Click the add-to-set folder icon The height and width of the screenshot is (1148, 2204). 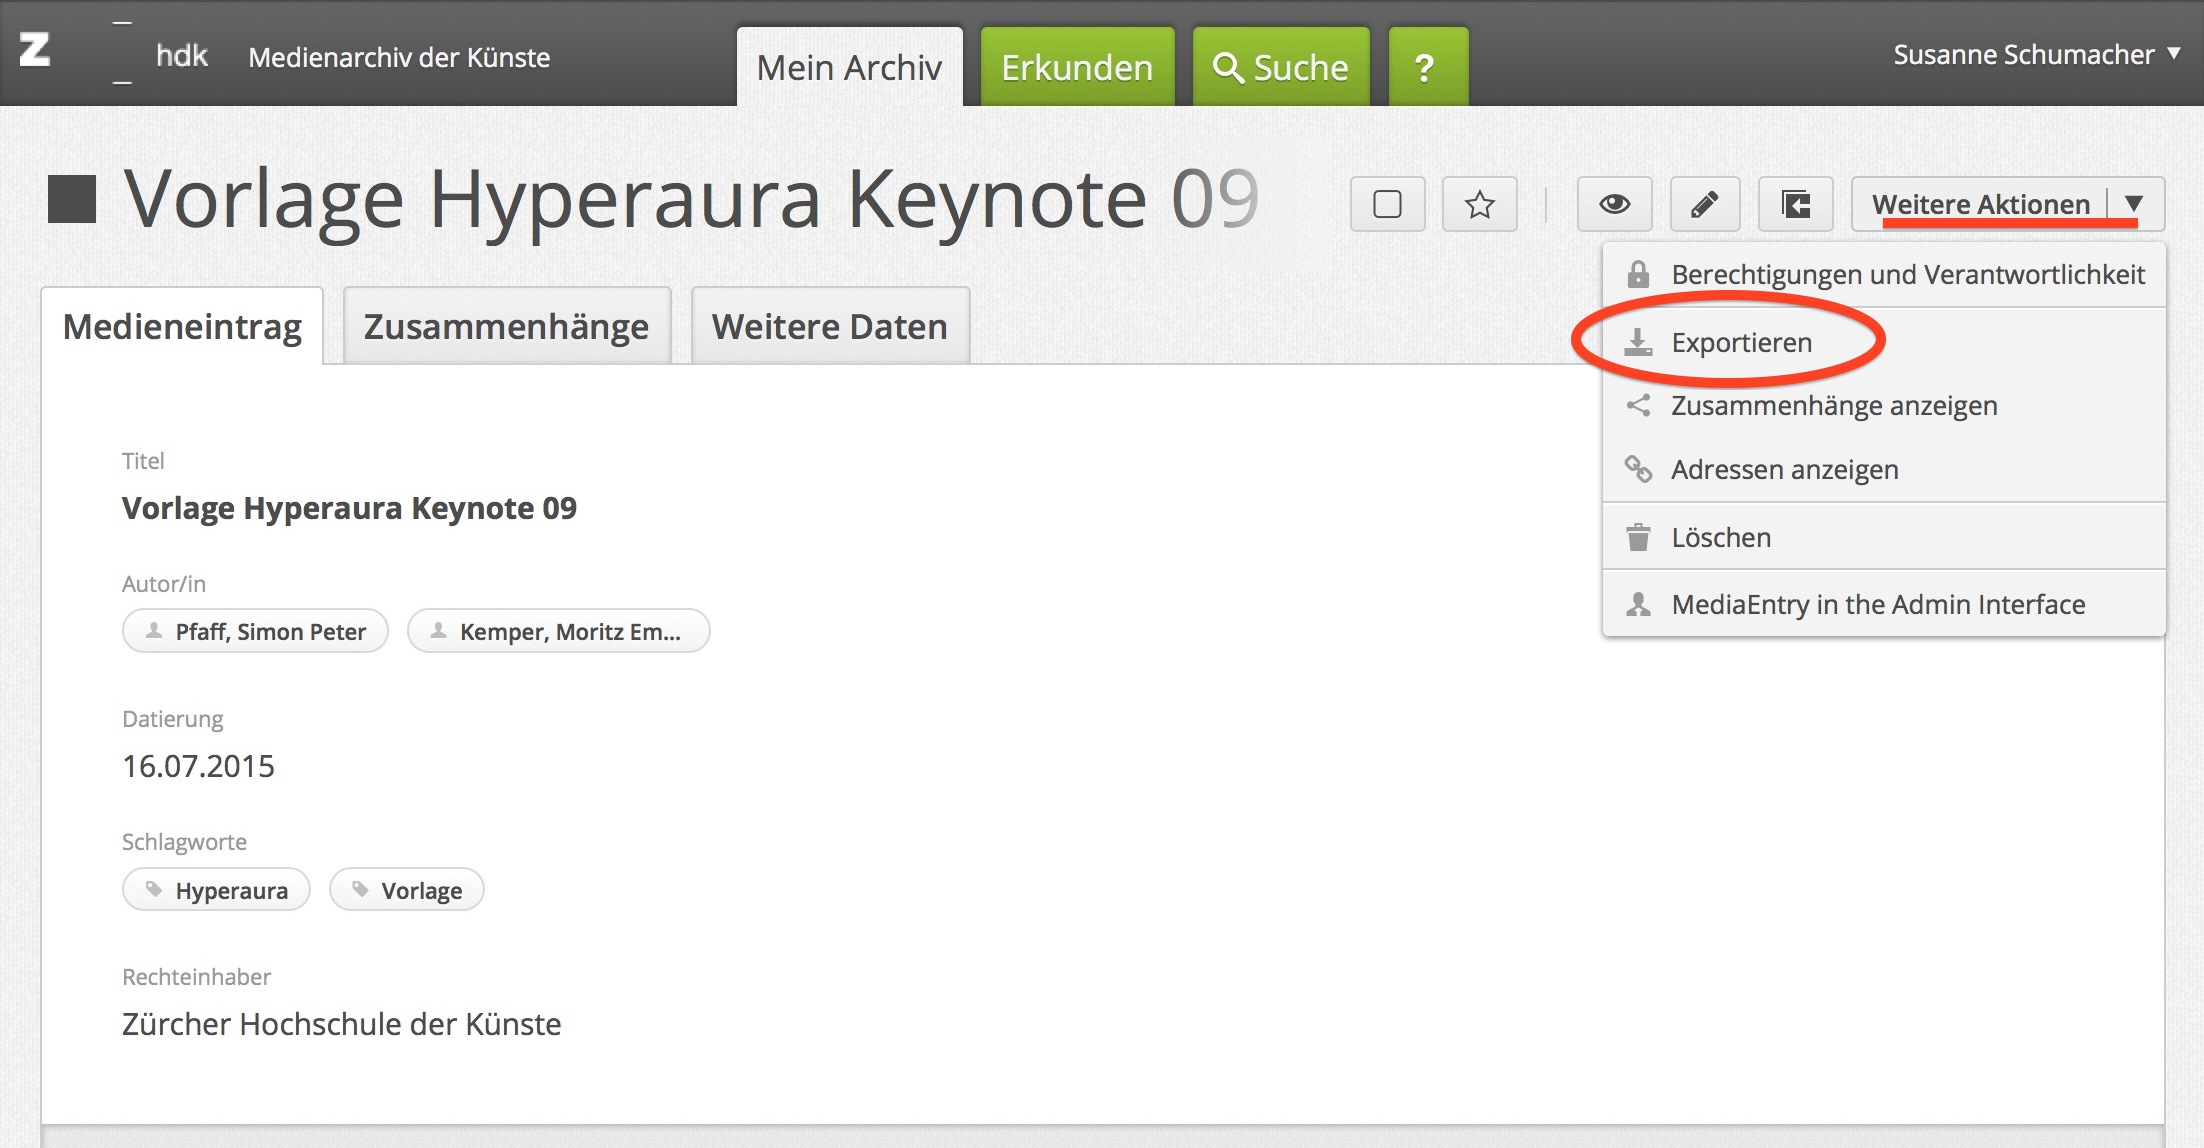(x=1796, y=205)
